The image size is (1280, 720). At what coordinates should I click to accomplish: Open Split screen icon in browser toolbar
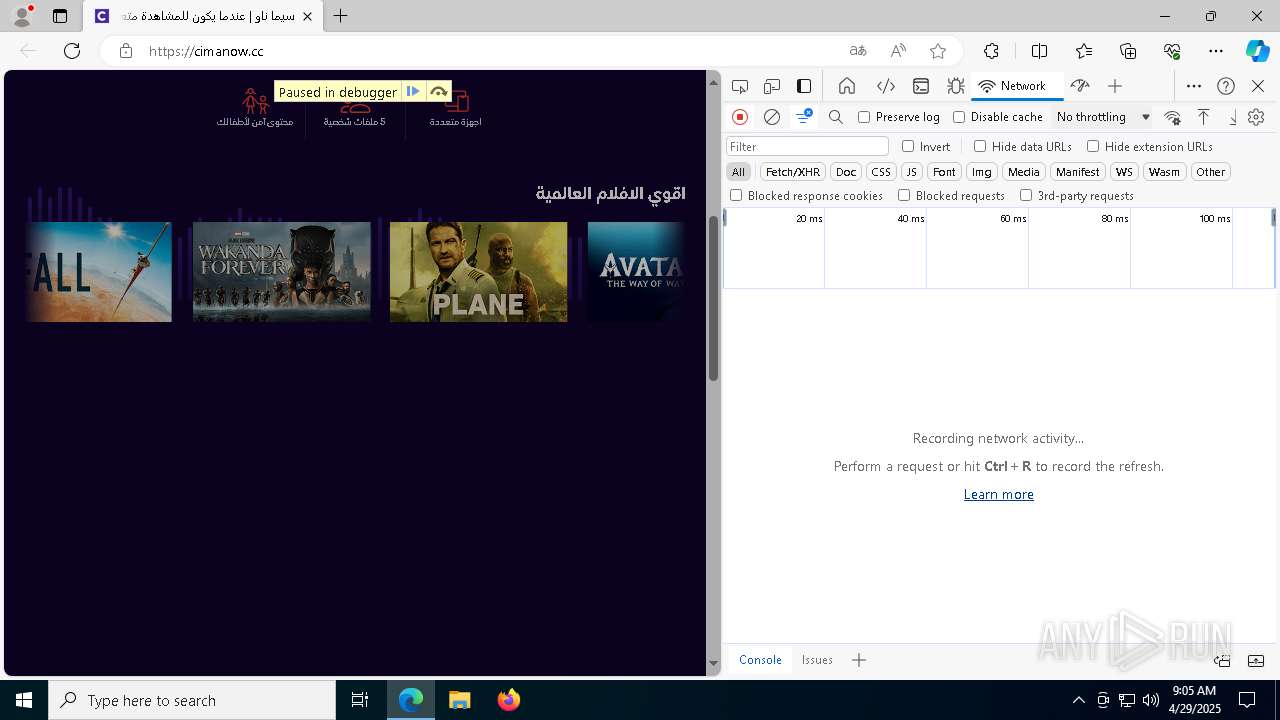pyautogui.click(x=1039, y=51)
